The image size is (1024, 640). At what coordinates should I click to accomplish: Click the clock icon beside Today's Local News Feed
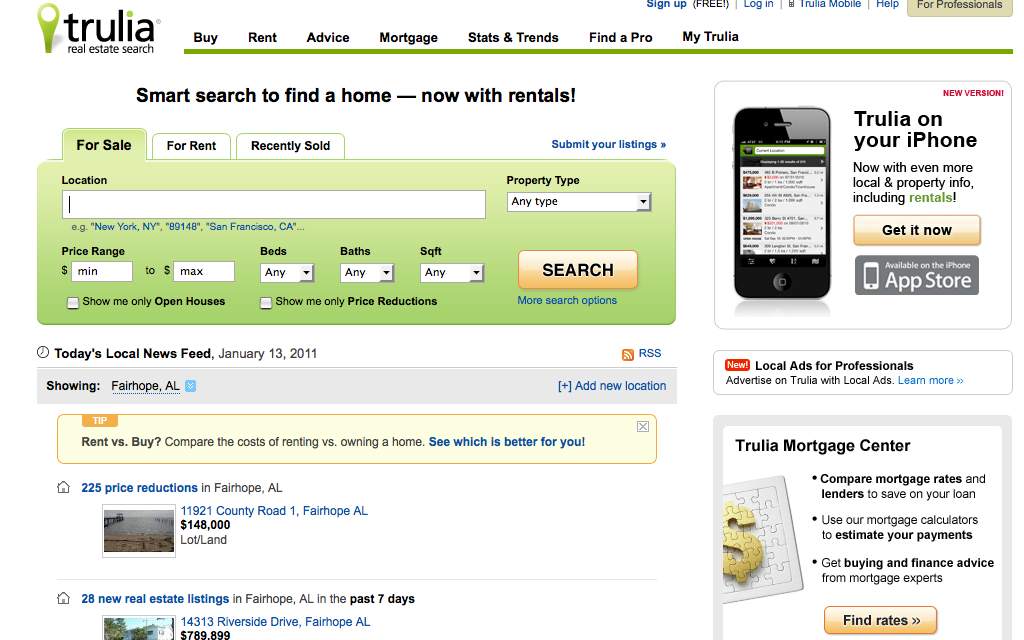click(x=43, y=353)
